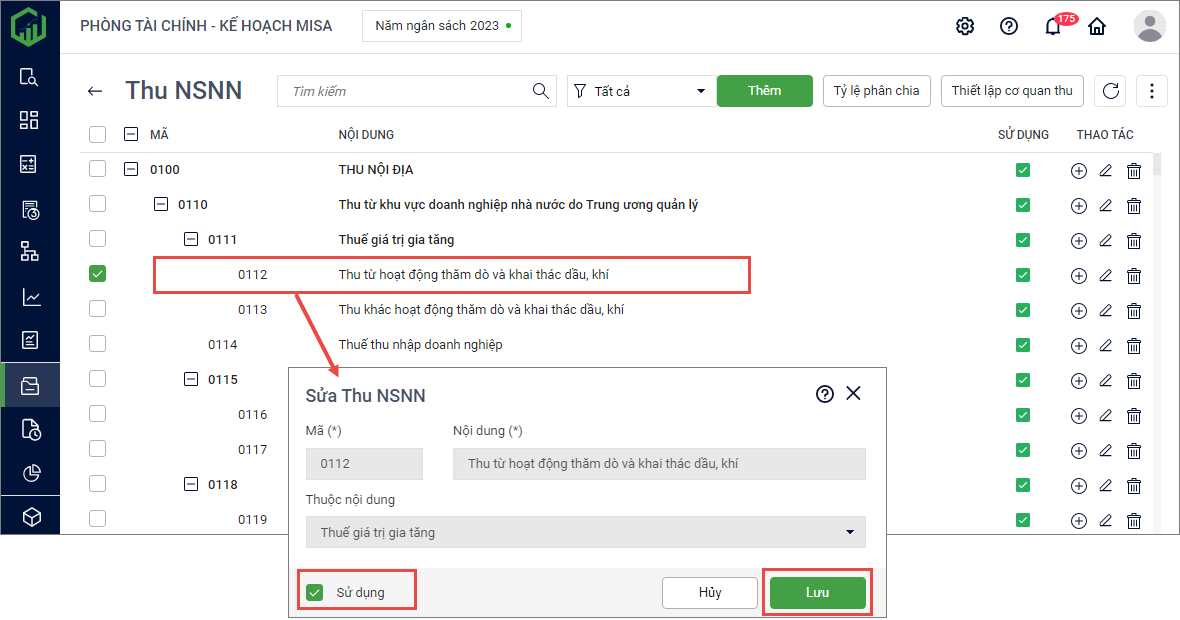Uncheck the selected row 0112 checkbox
This screenshot has width=1180, height=620.
pos(97,273)
